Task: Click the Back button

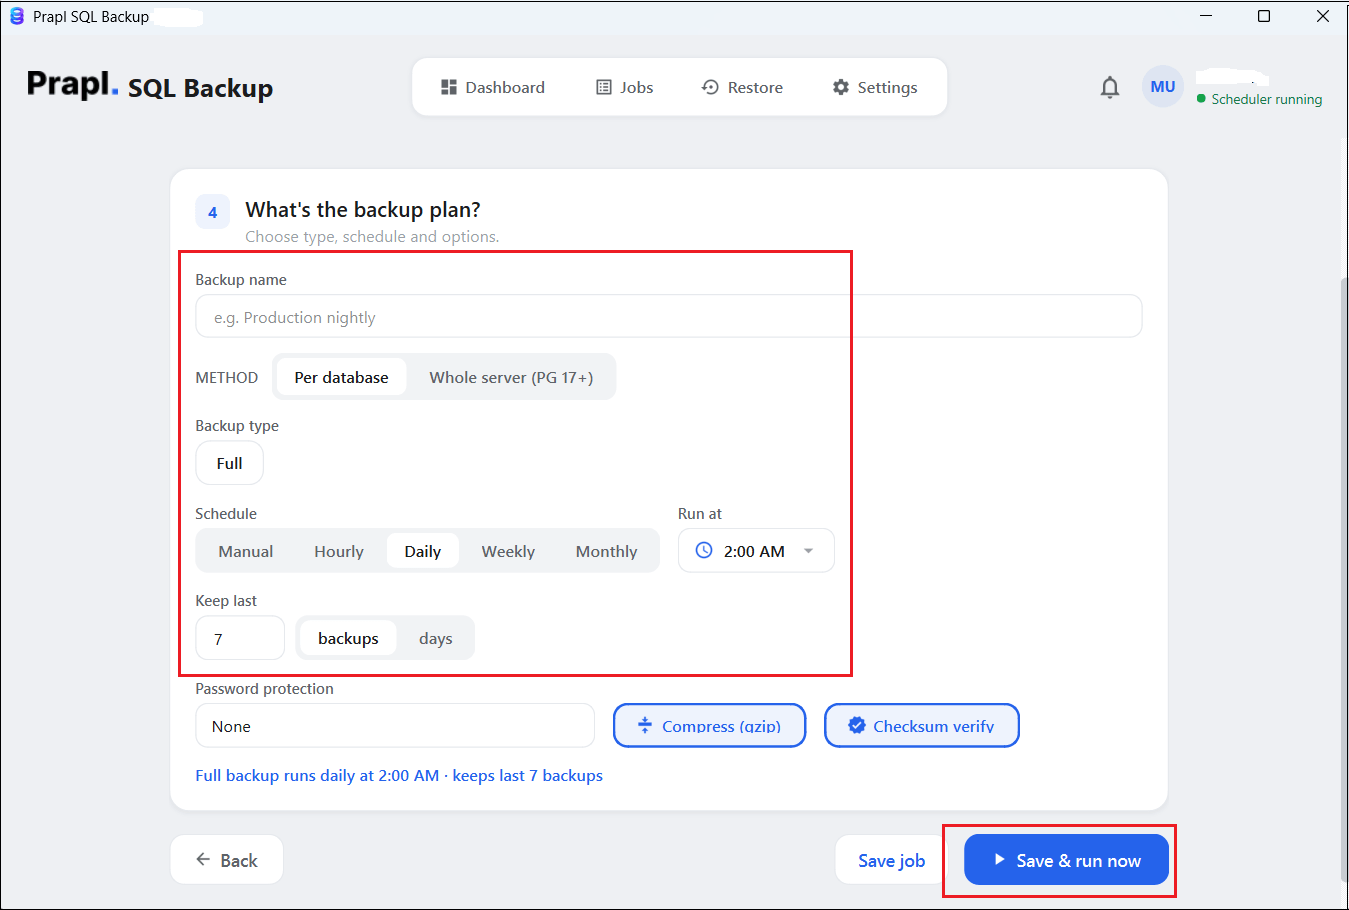Action: coord(227,860)
